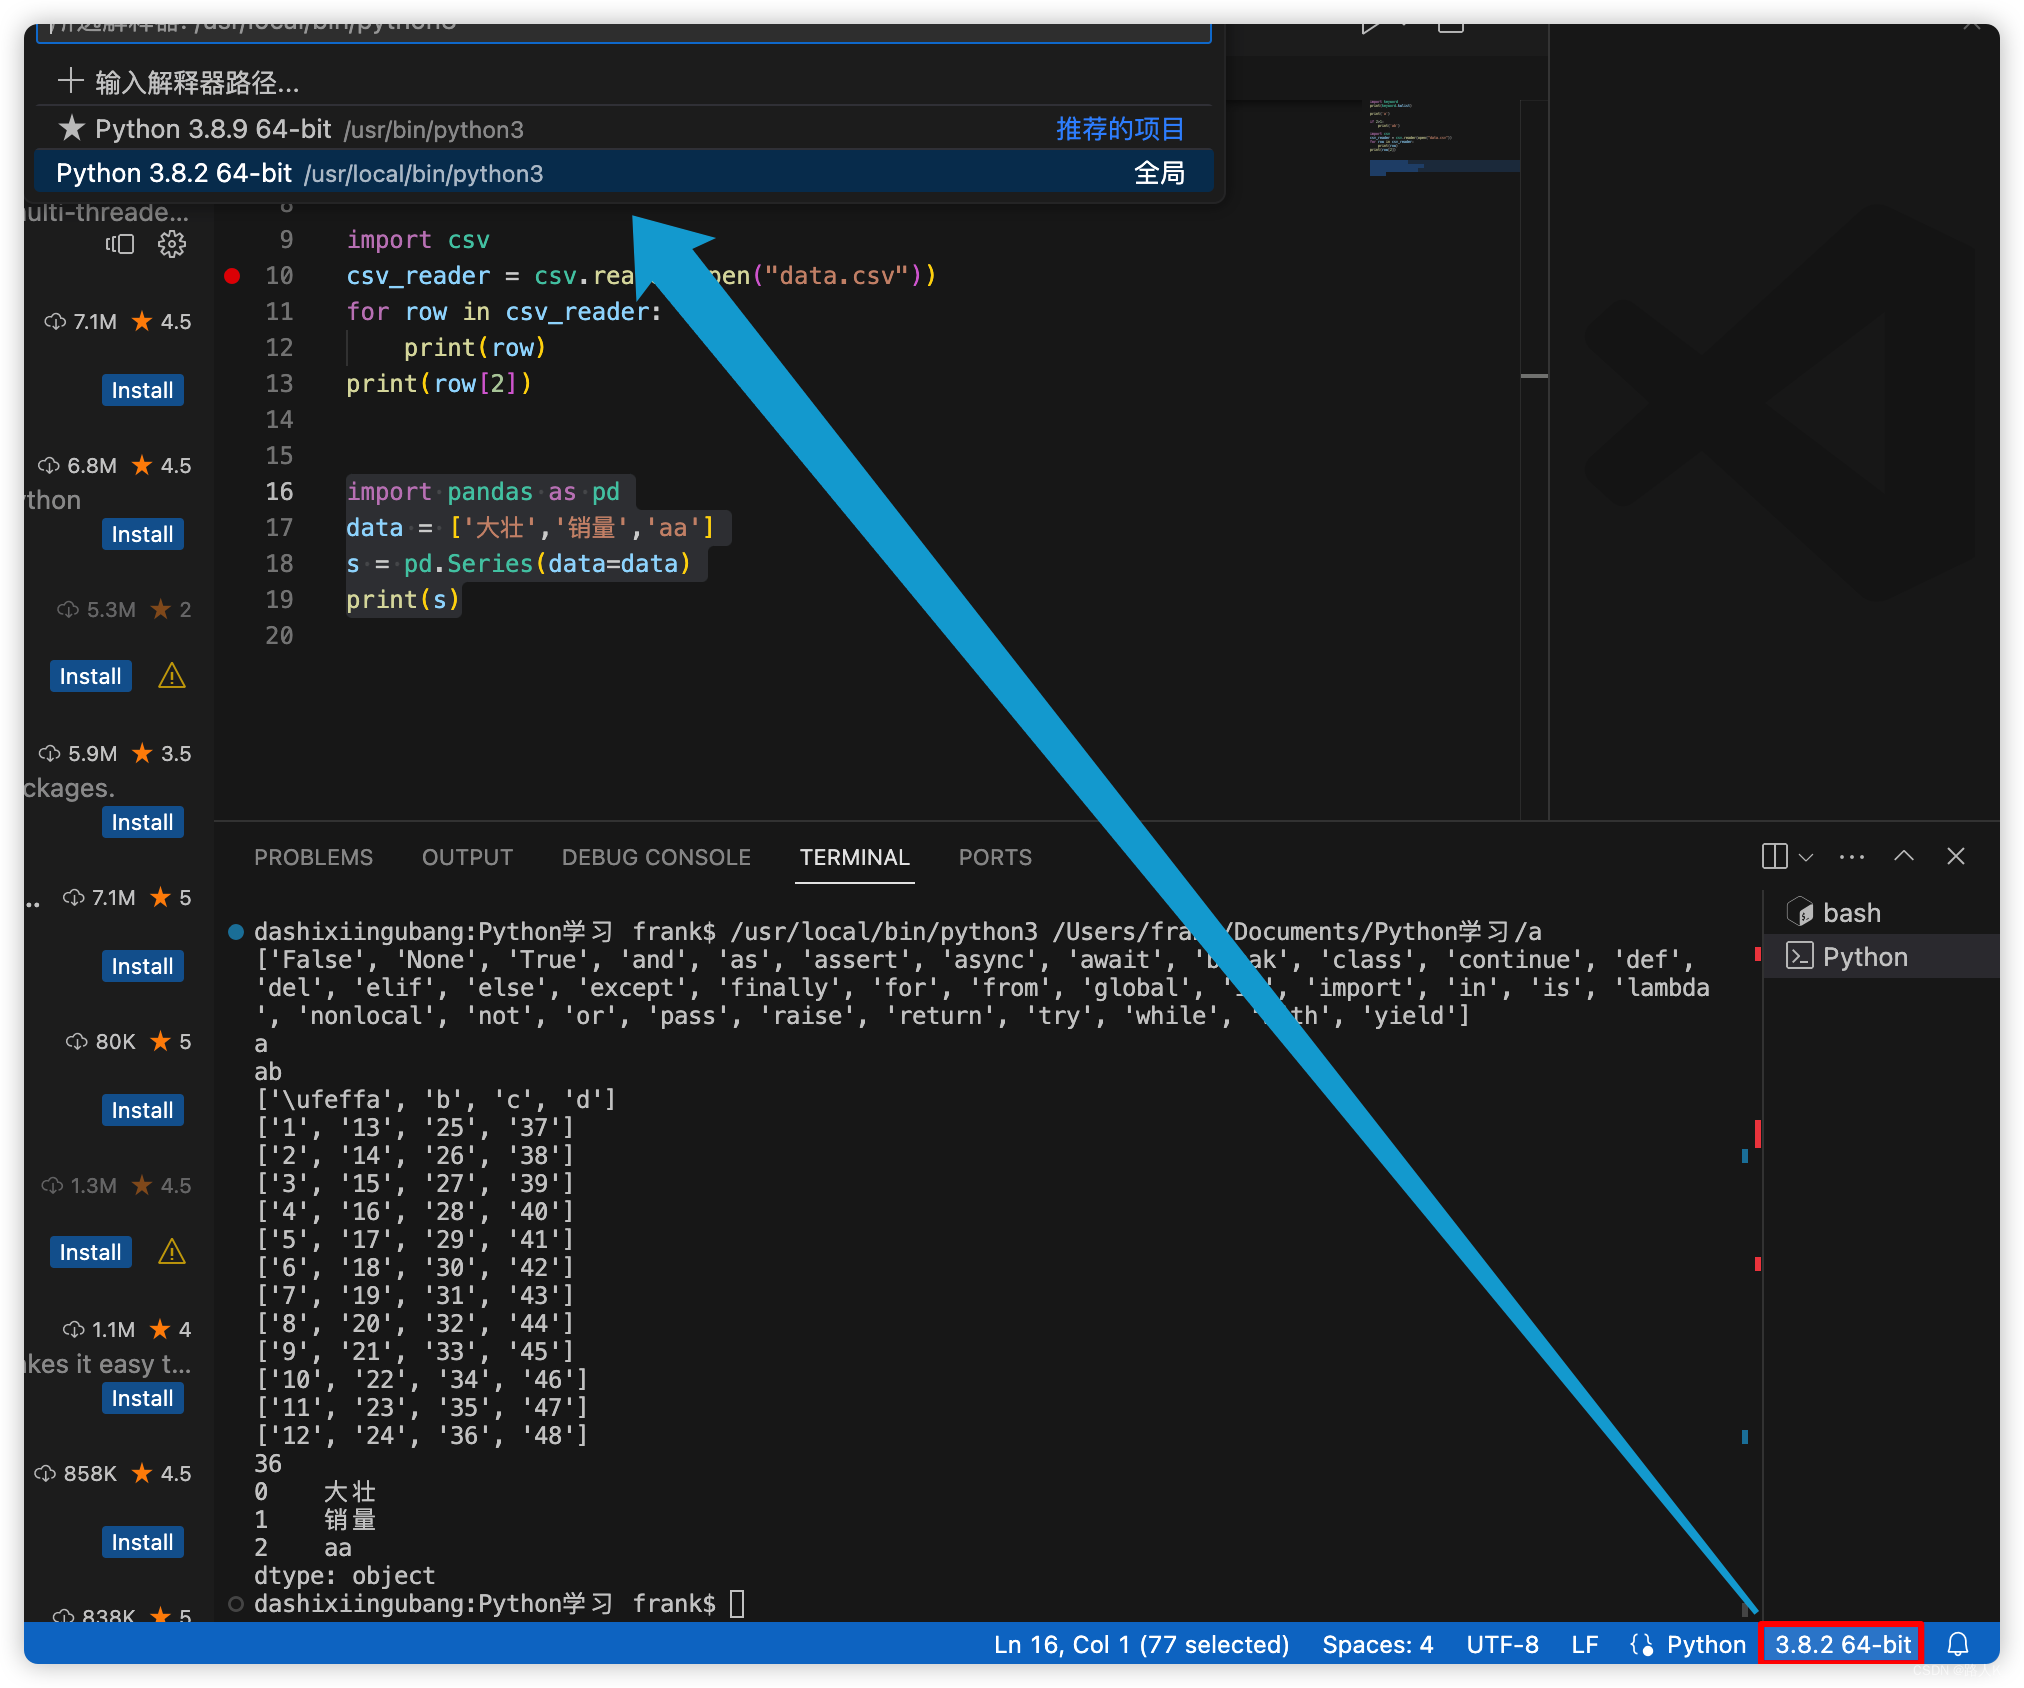Click the extension settings gear icon
The width and height of the screenshot is (2024, 1688).
(x=172, y=243)
